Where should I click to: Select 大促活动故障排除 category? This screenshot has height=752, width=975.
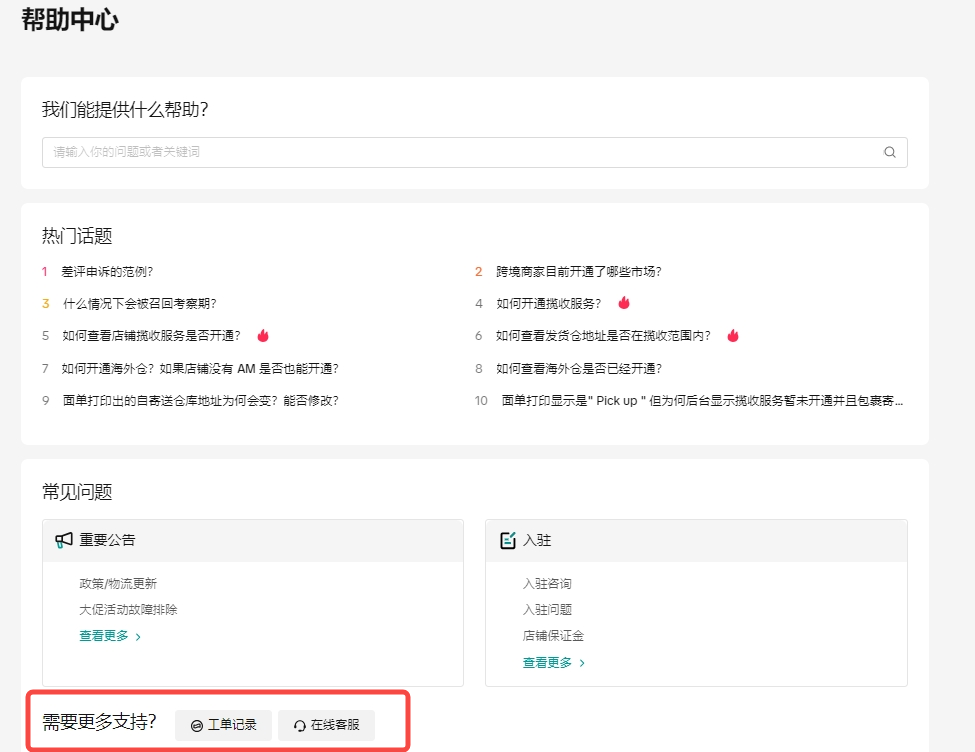tap(128, 609)
